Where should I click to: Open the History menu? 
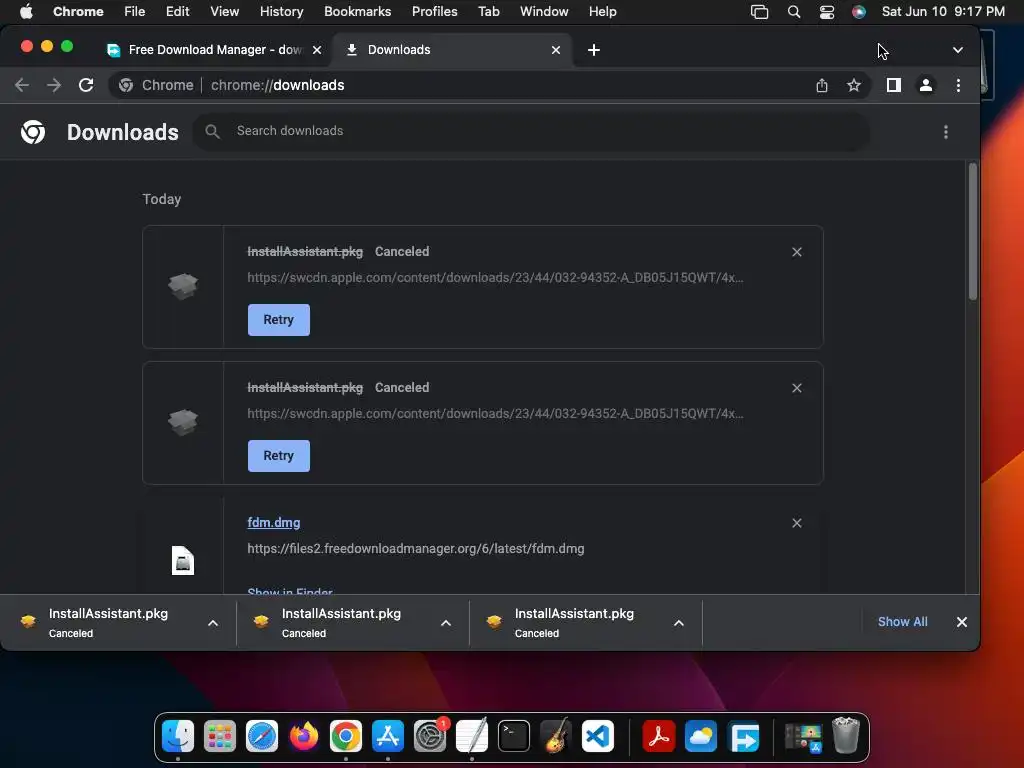tap(281, 11)
